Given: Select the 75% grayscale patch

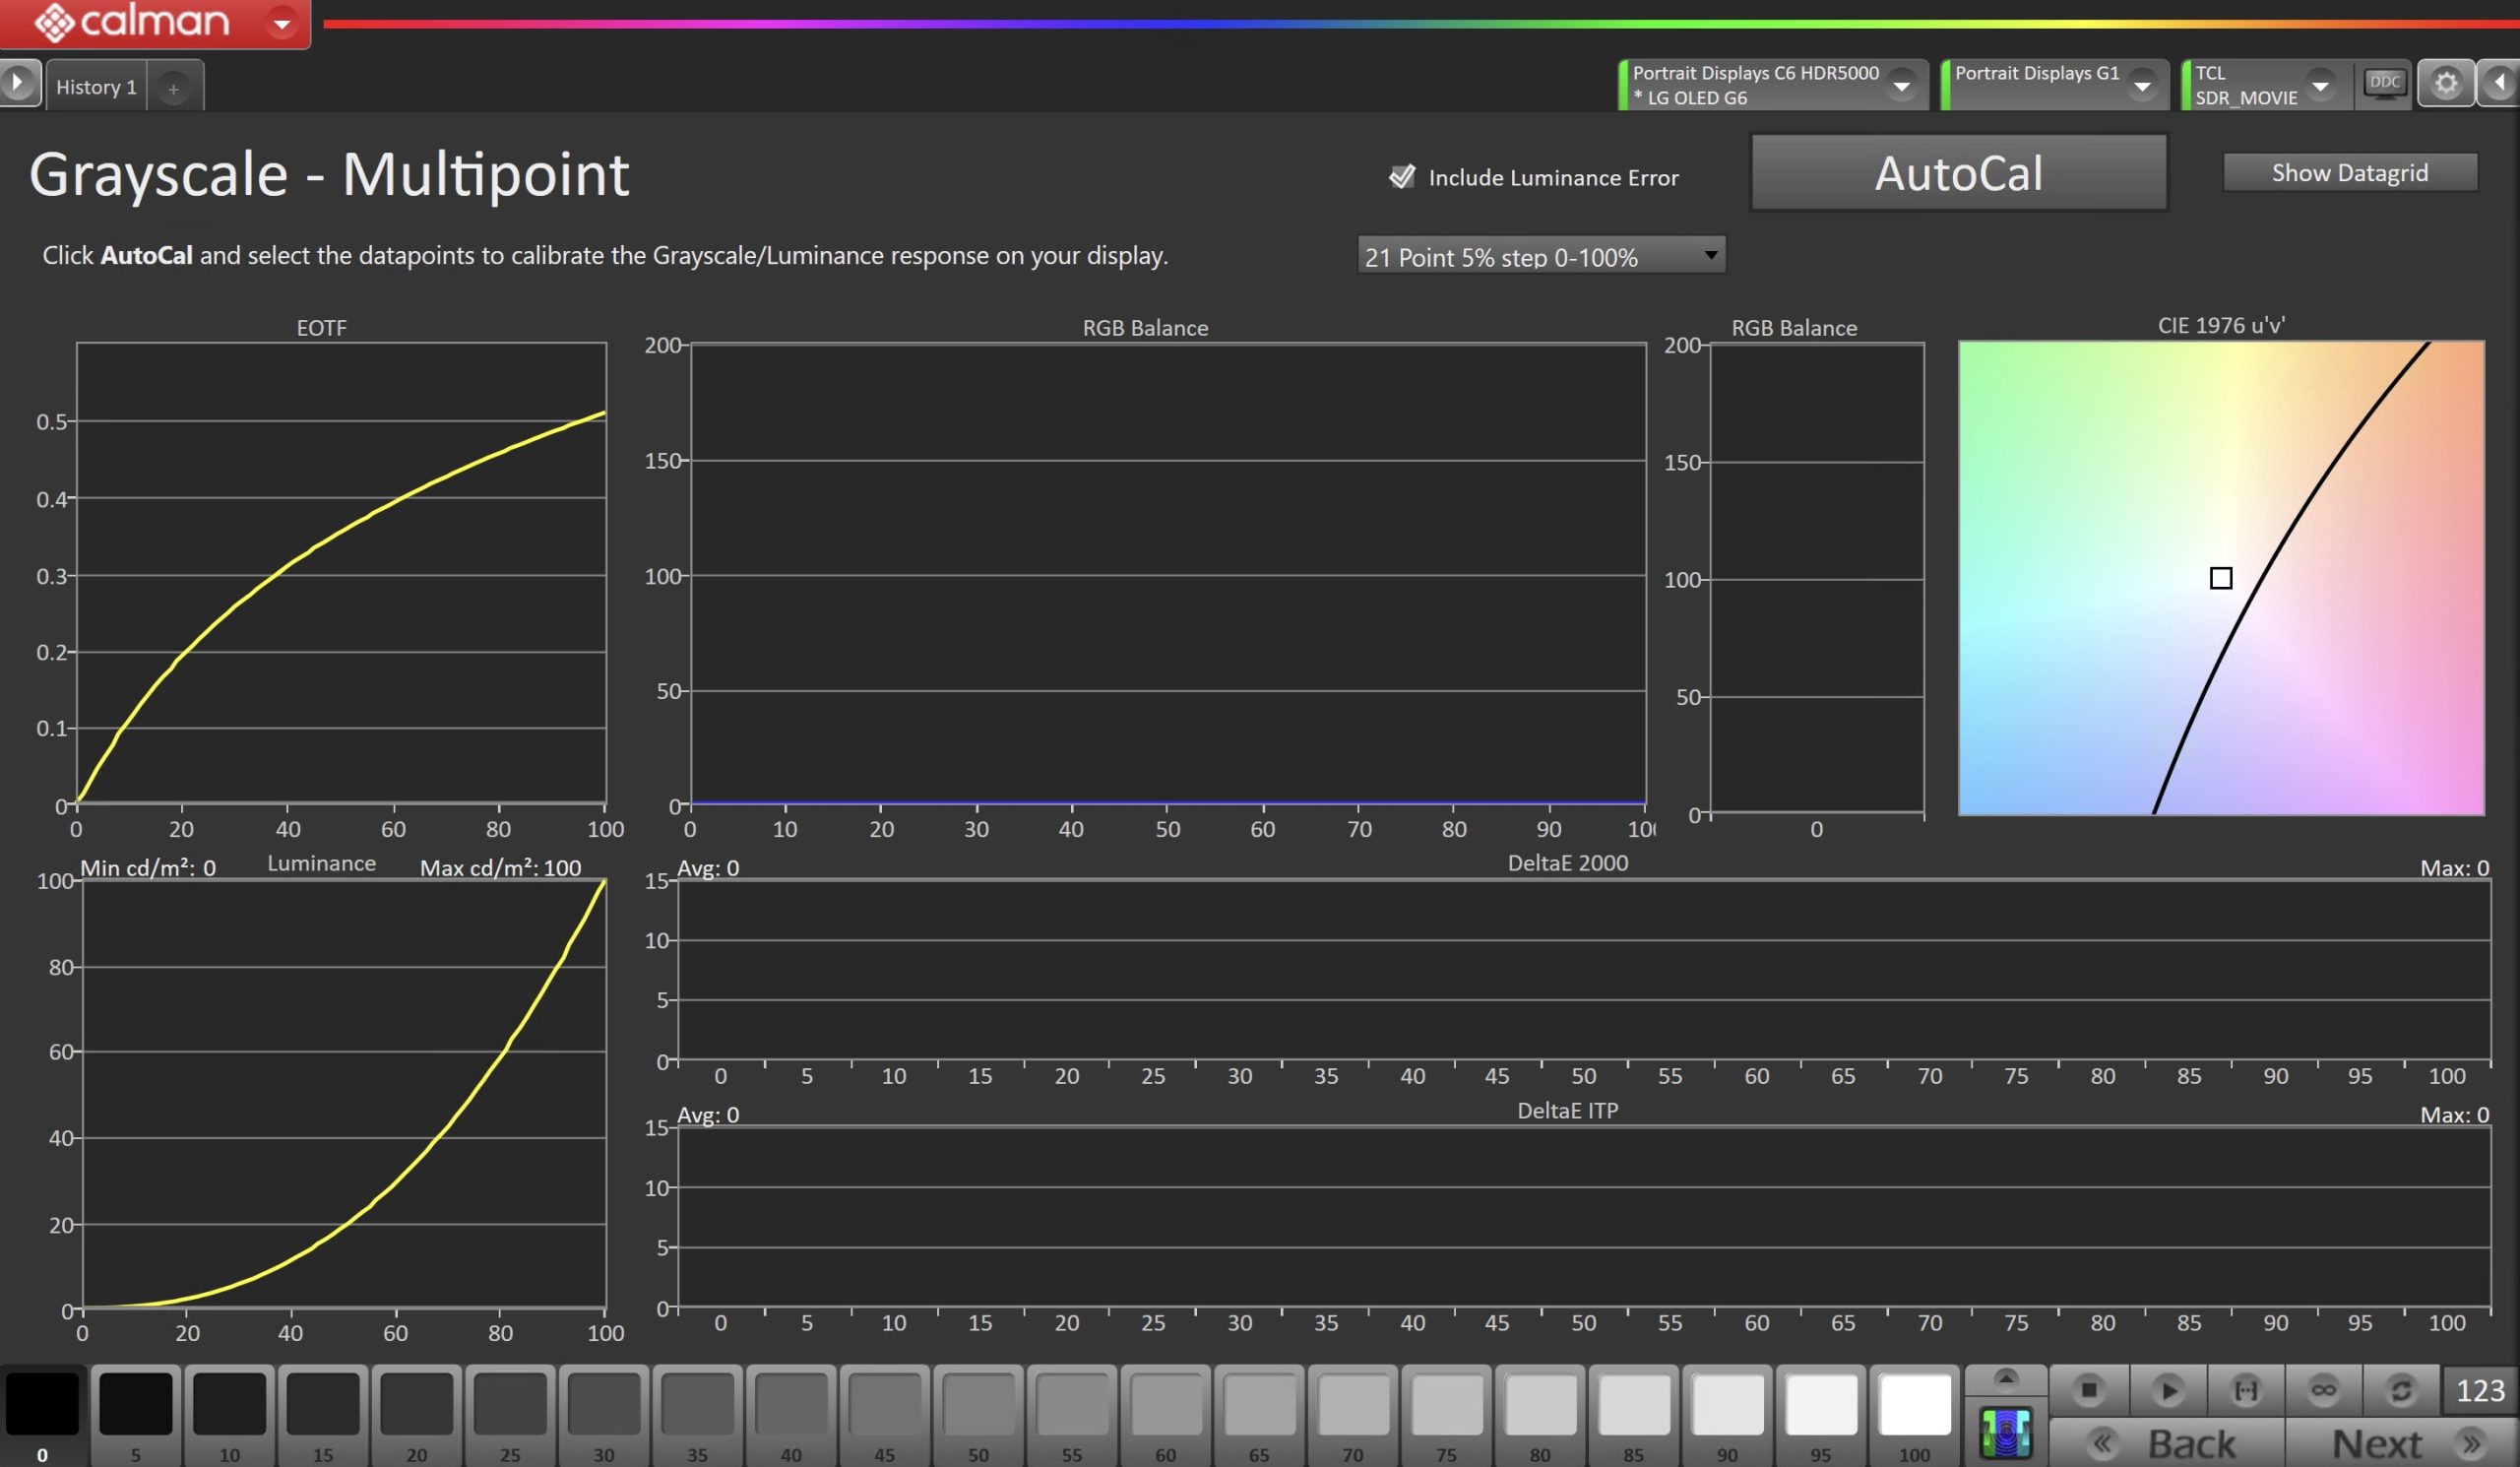Looking at the screenshot, I should pyautogui.click(x=1447, y=1415).
